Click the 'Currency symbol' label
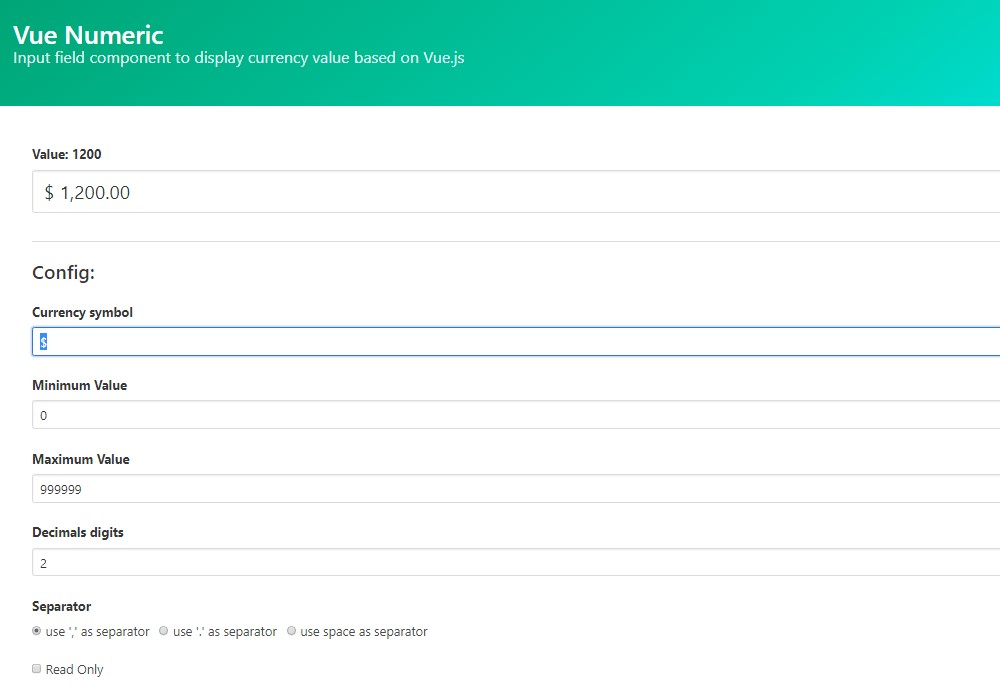1000x700 pixels. [x=82, y=312]
